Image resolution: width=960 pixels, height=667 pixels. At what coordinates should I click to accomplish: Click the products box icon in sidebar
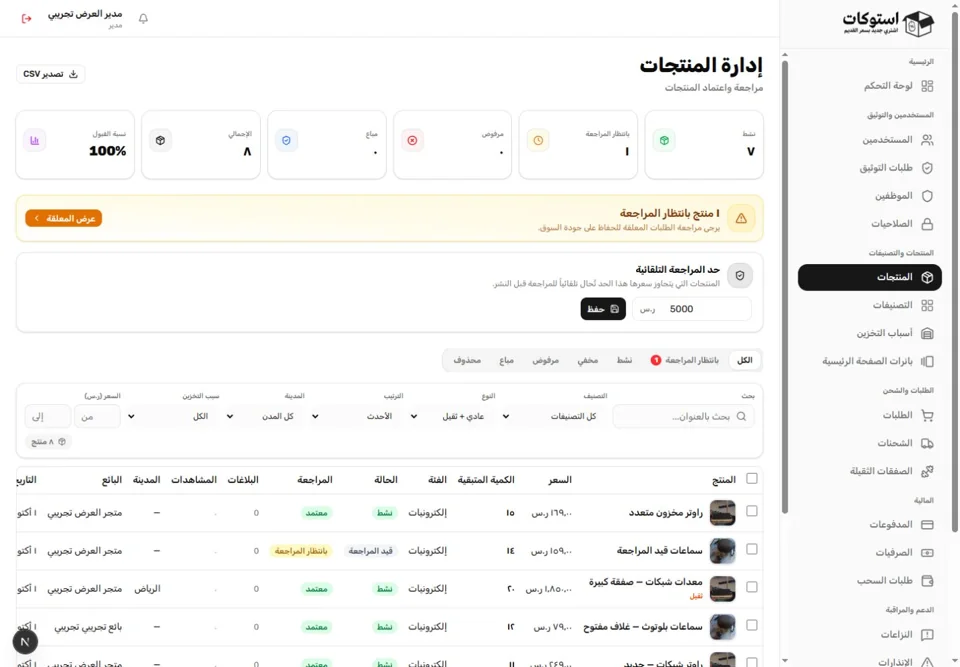pyautogui.click(x=927, y=277)
